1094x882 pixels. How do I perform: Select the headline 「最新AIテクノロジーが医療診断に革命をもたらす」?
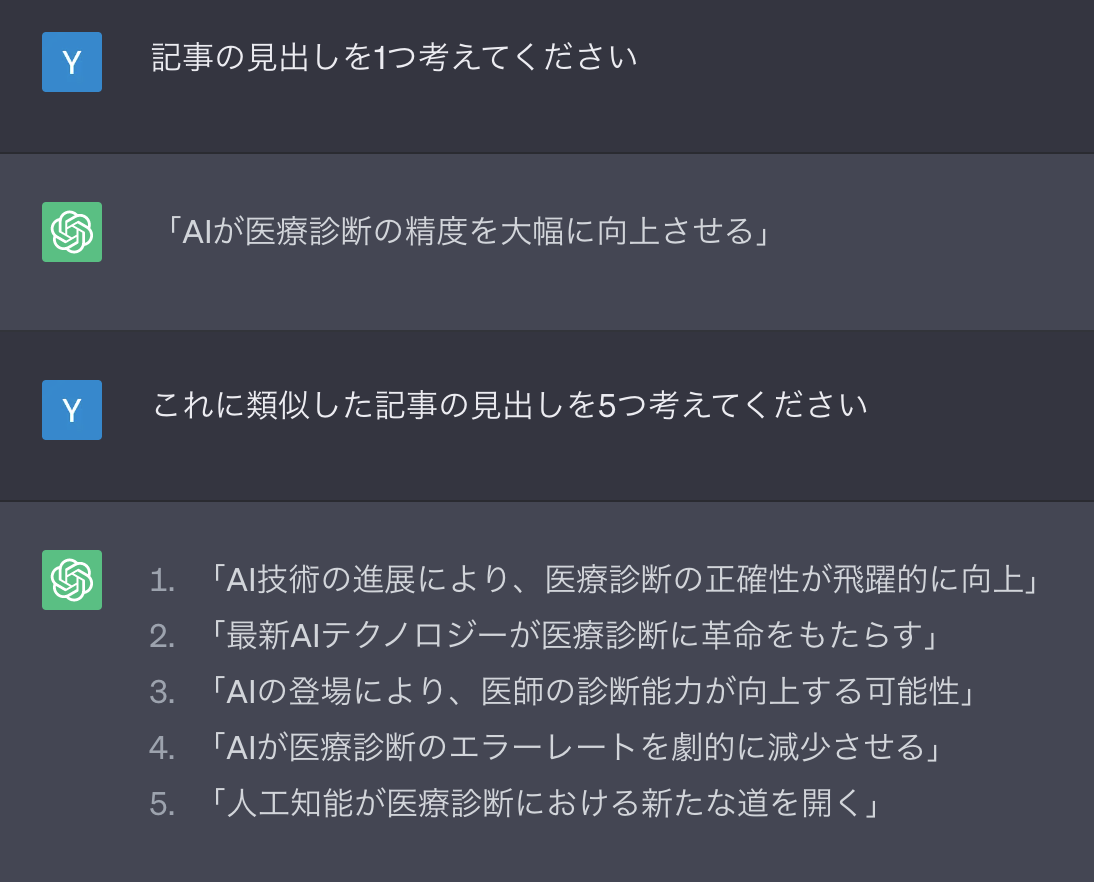click(x=576, y=635)
